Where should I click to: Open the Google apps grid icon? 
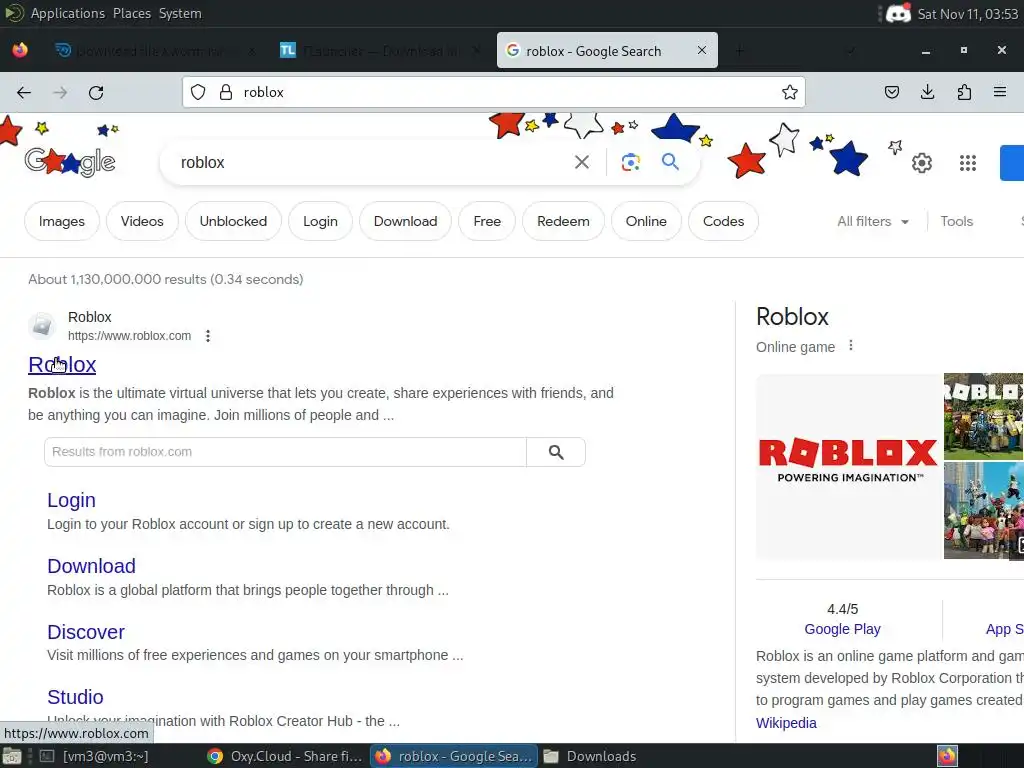click(x=968, y=163)
